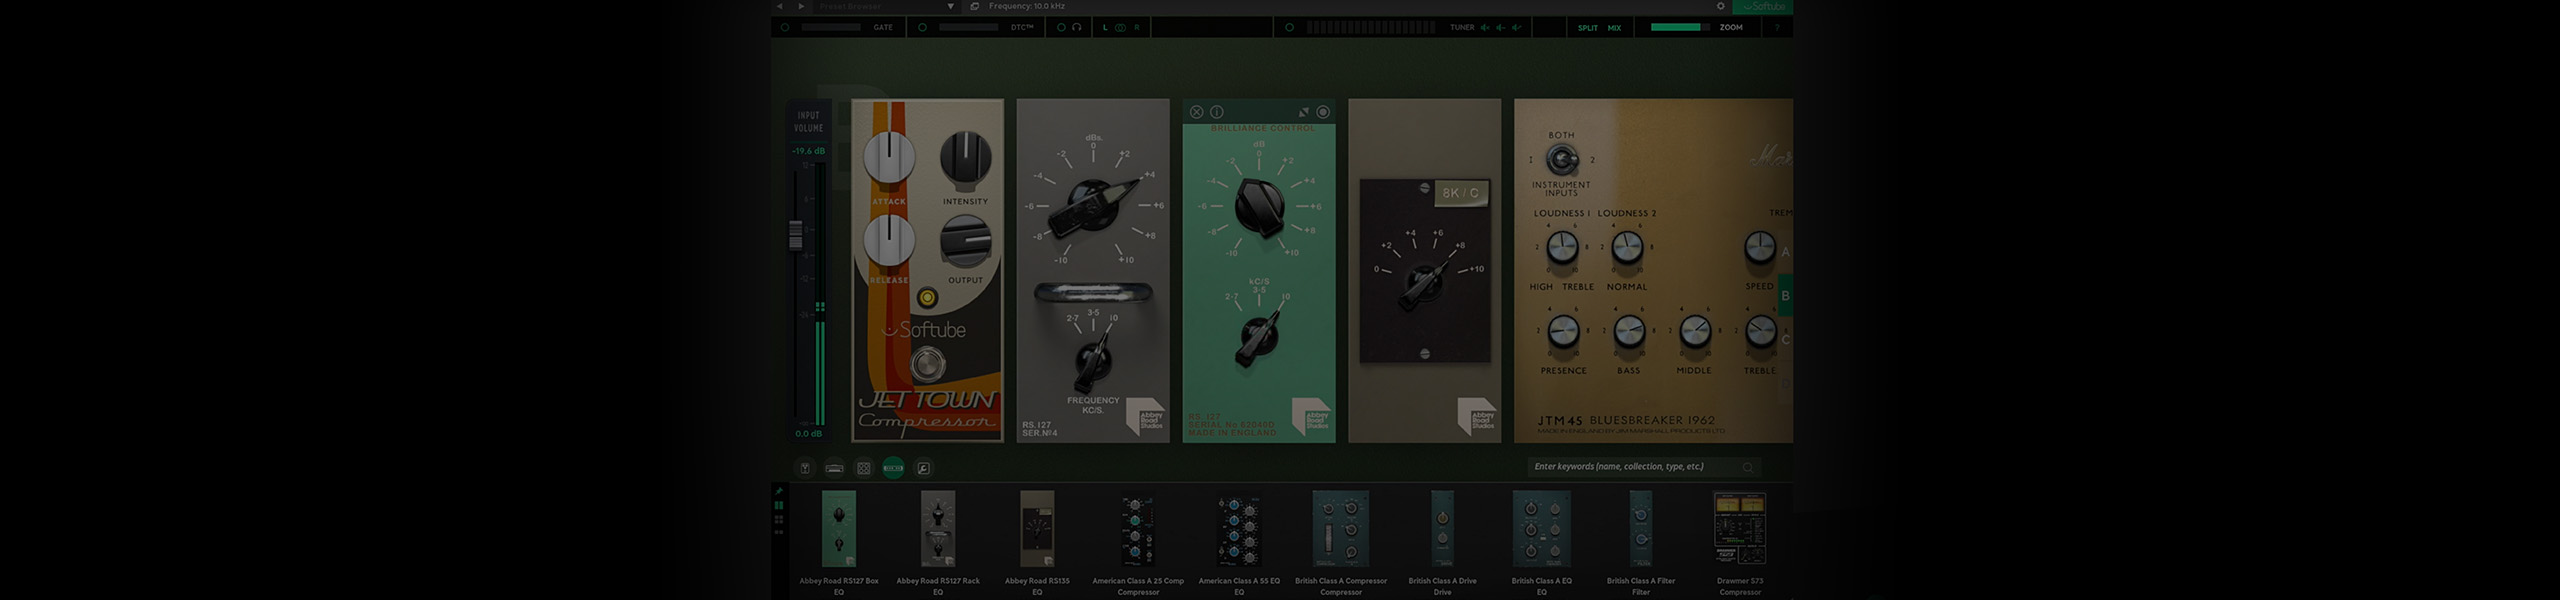Flip the BOTH instrument inputs toggle switch
The image size is (2560, 600).
[x=1561, y=160]
